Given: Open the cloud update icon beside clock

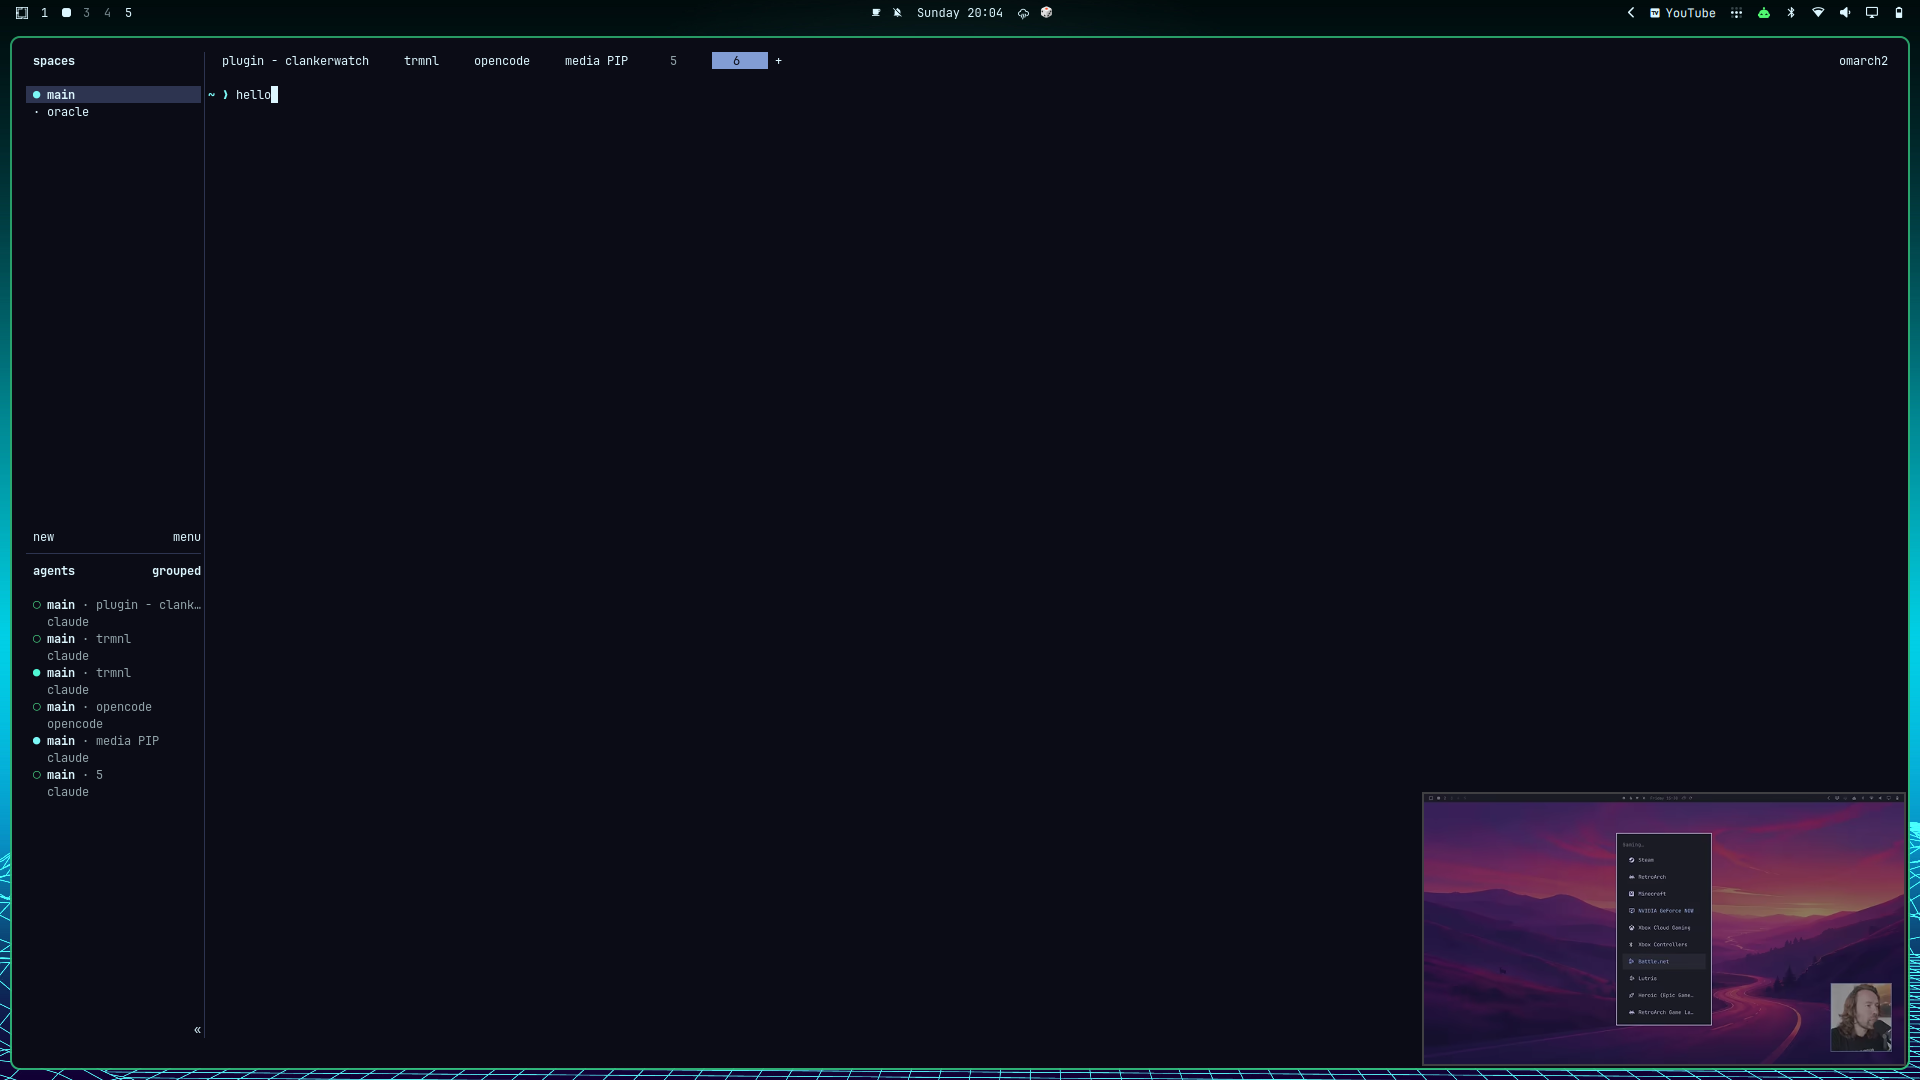Looking at the screenshot, I should tap(1023, 13).
